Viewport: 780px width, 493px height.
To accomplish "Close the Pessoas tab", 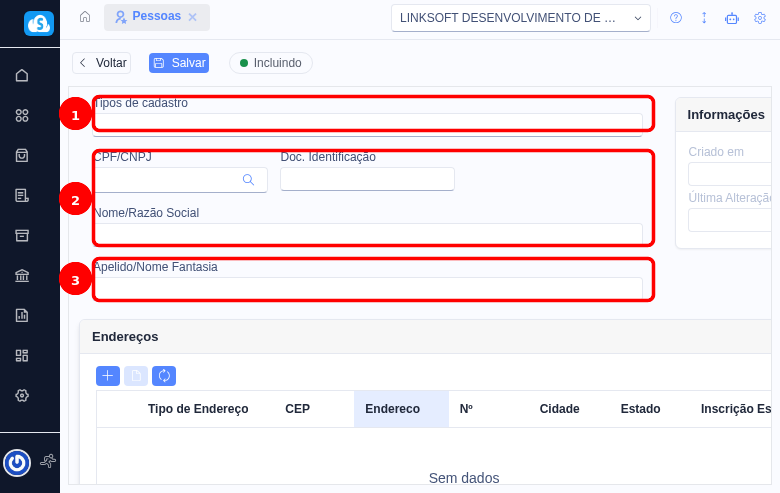I will 193,17.
